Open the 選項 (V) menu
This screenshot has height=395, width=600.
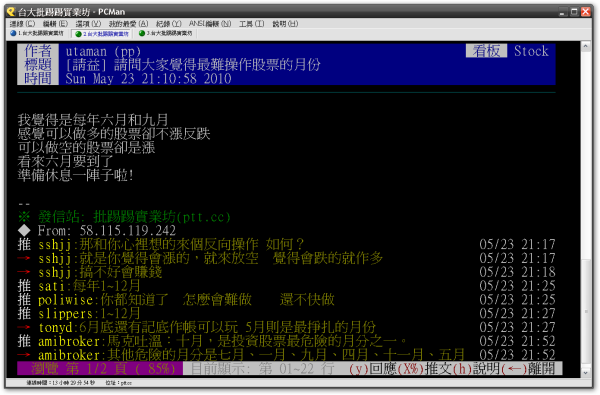click(88, 24)
